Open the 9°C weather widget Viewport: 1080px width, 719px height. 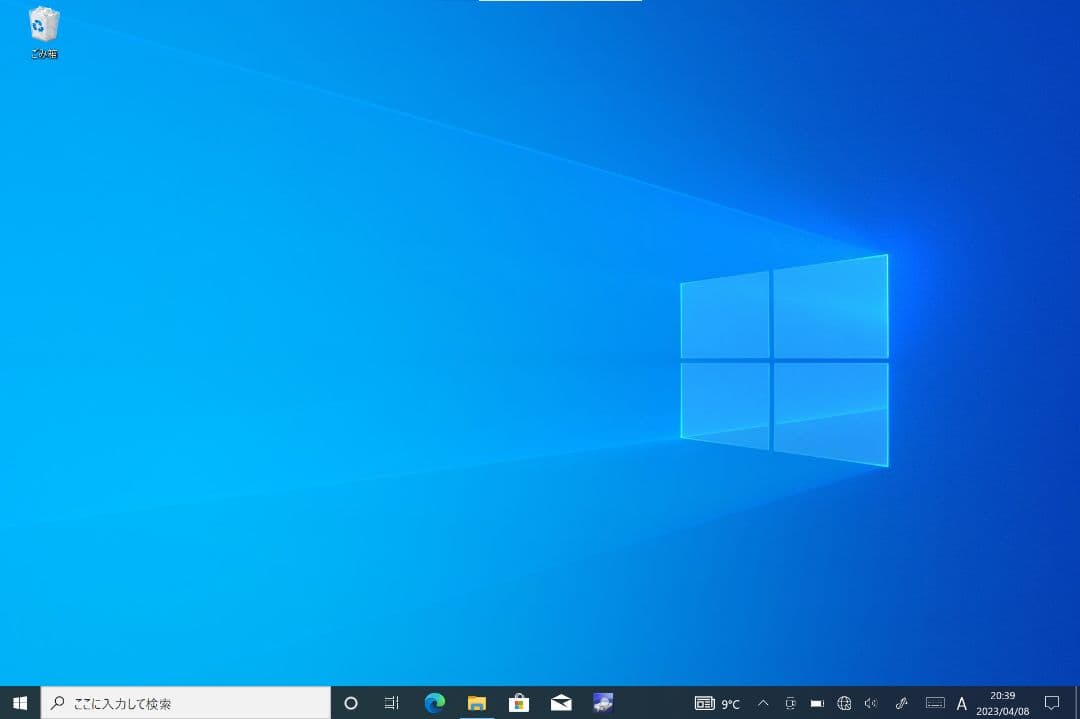(722, 703)
